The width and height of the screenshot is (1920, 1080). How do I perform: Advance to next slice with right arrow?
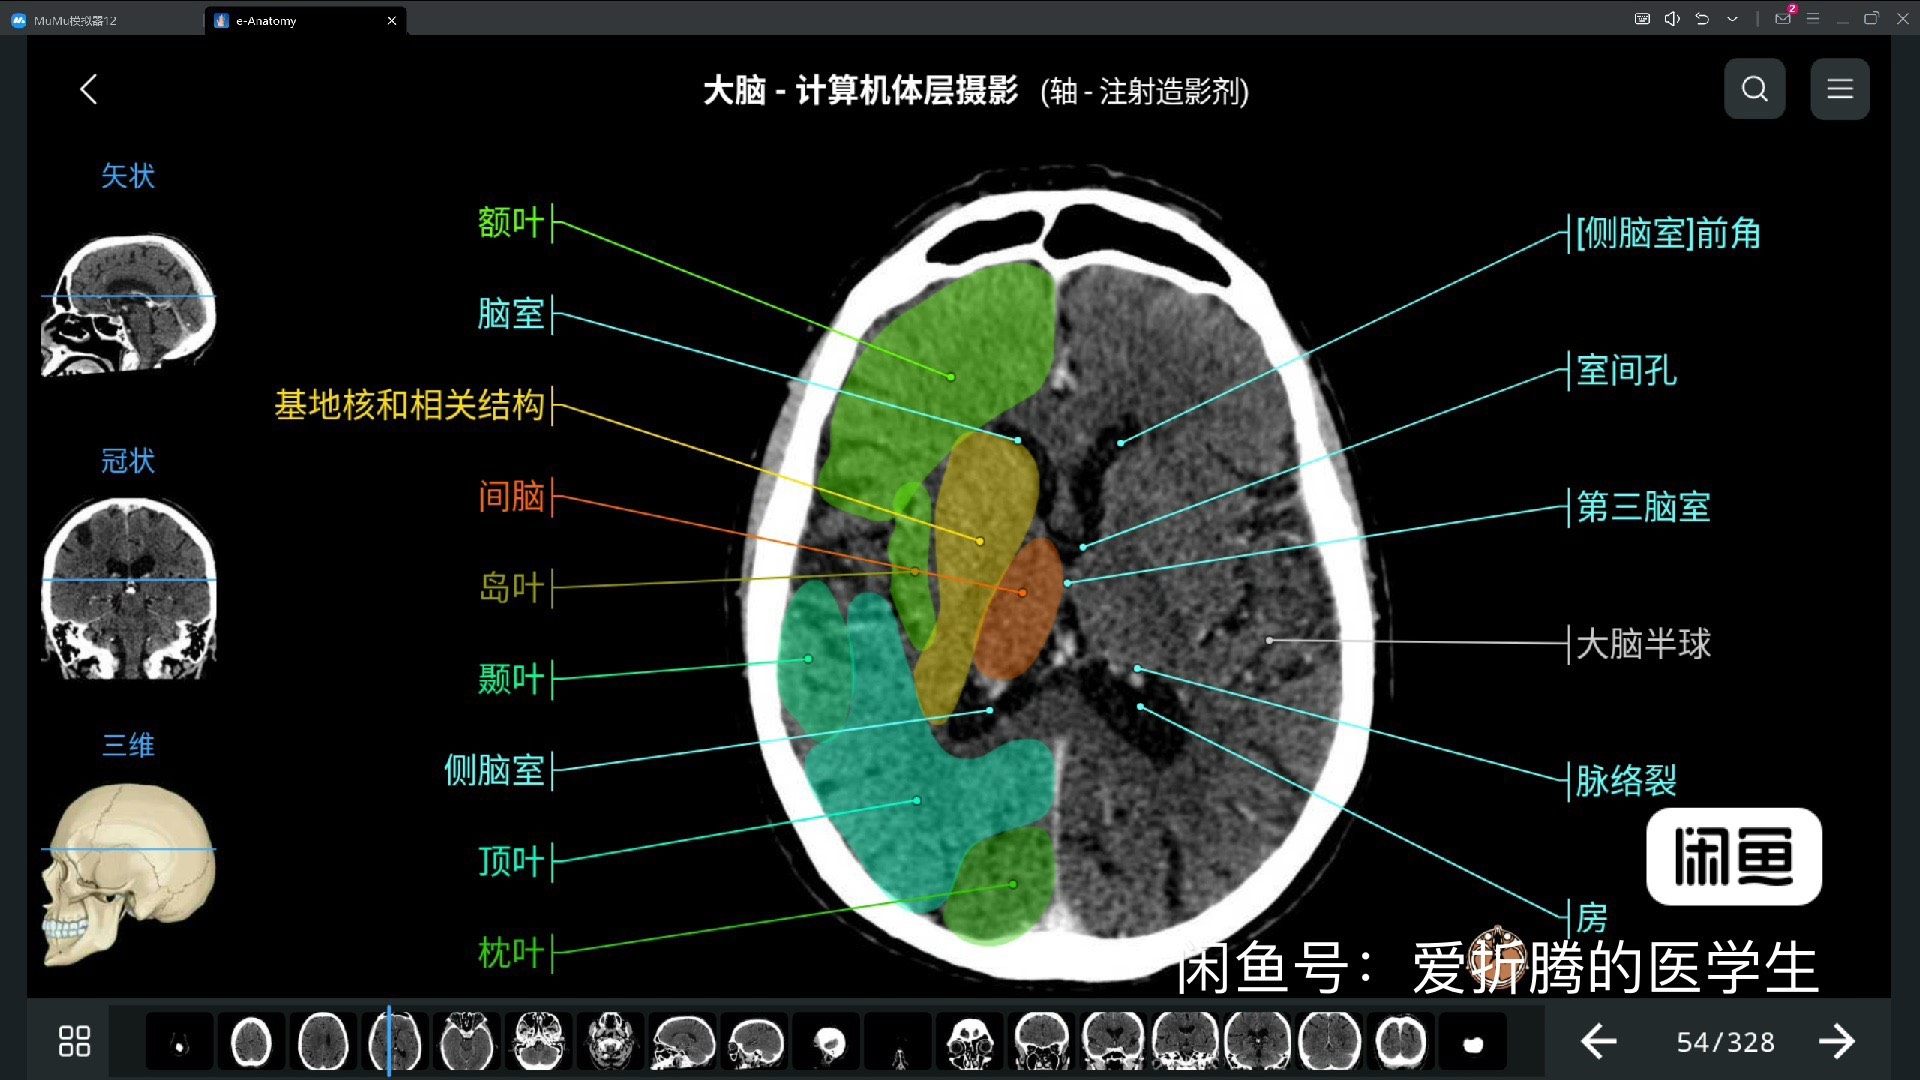tap(1836, 1042)
